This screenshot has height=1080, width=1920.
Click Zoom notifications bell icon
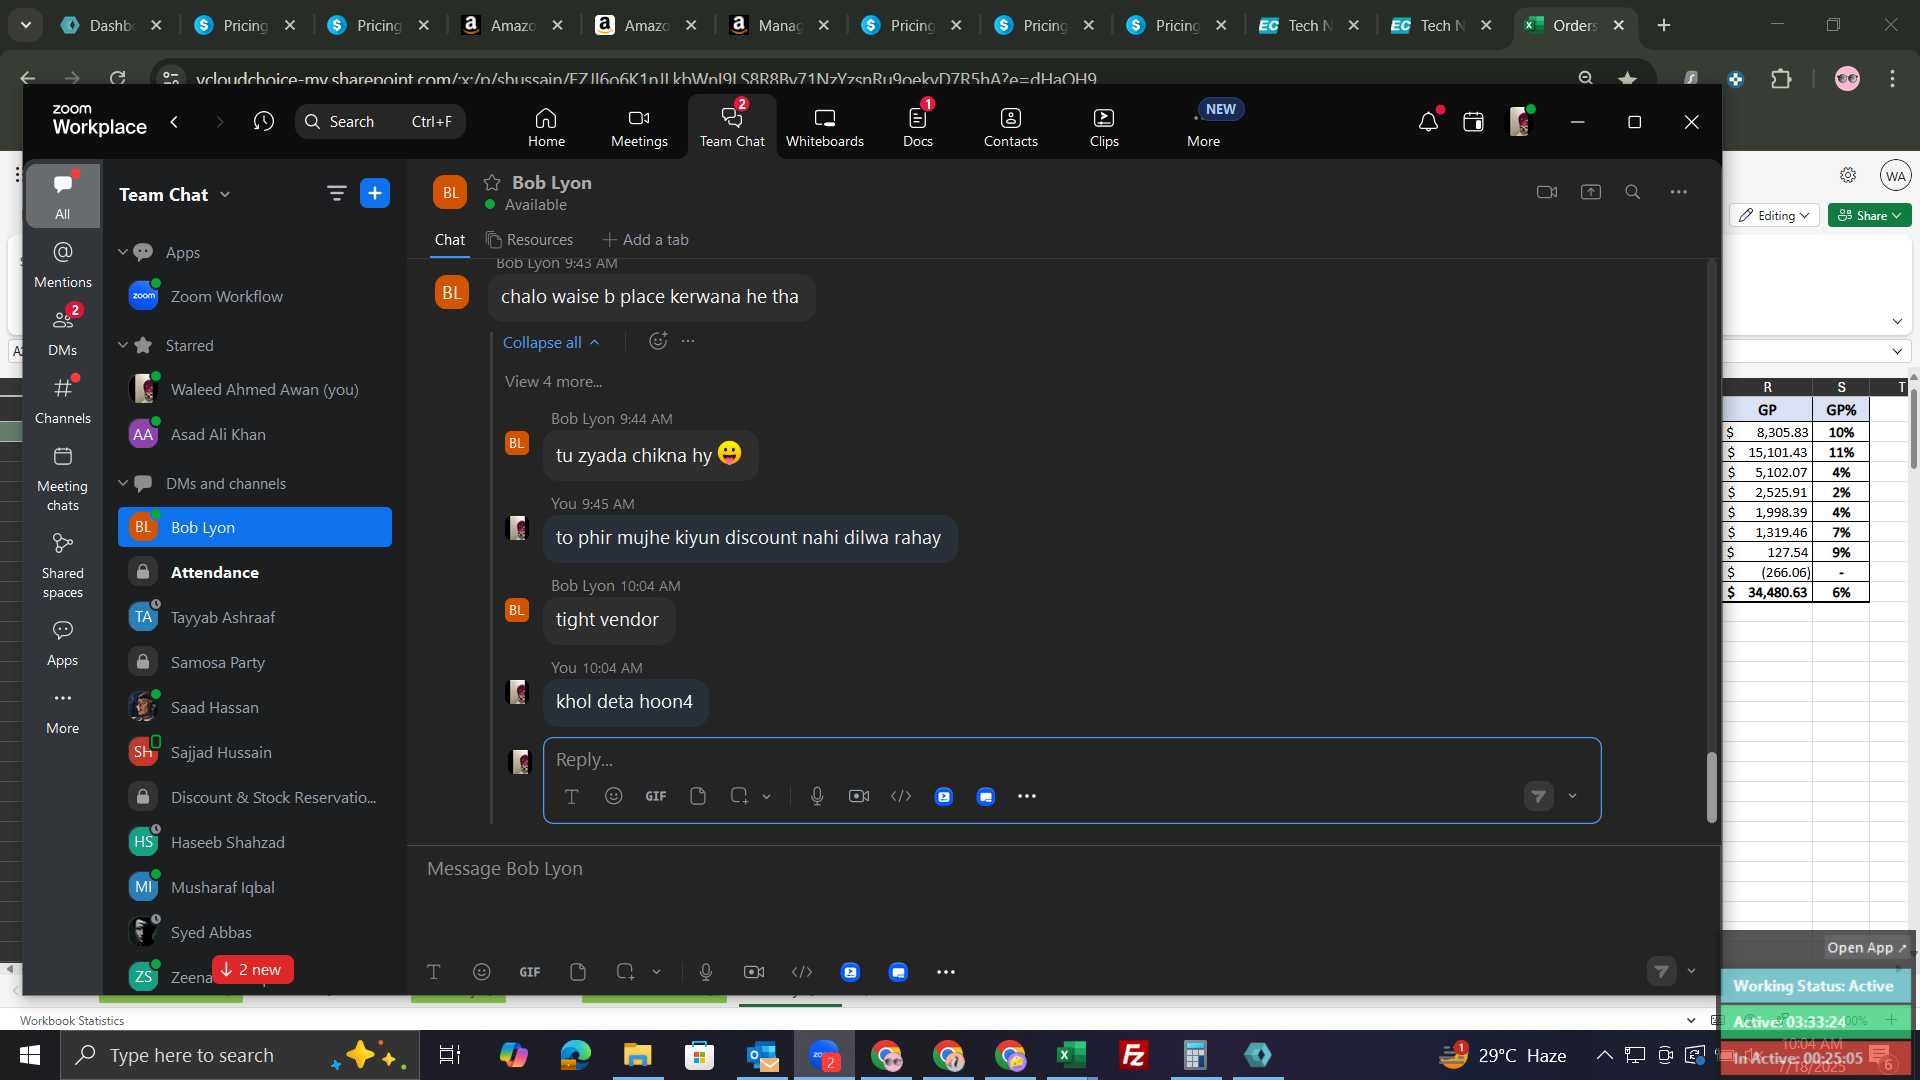1428,122
